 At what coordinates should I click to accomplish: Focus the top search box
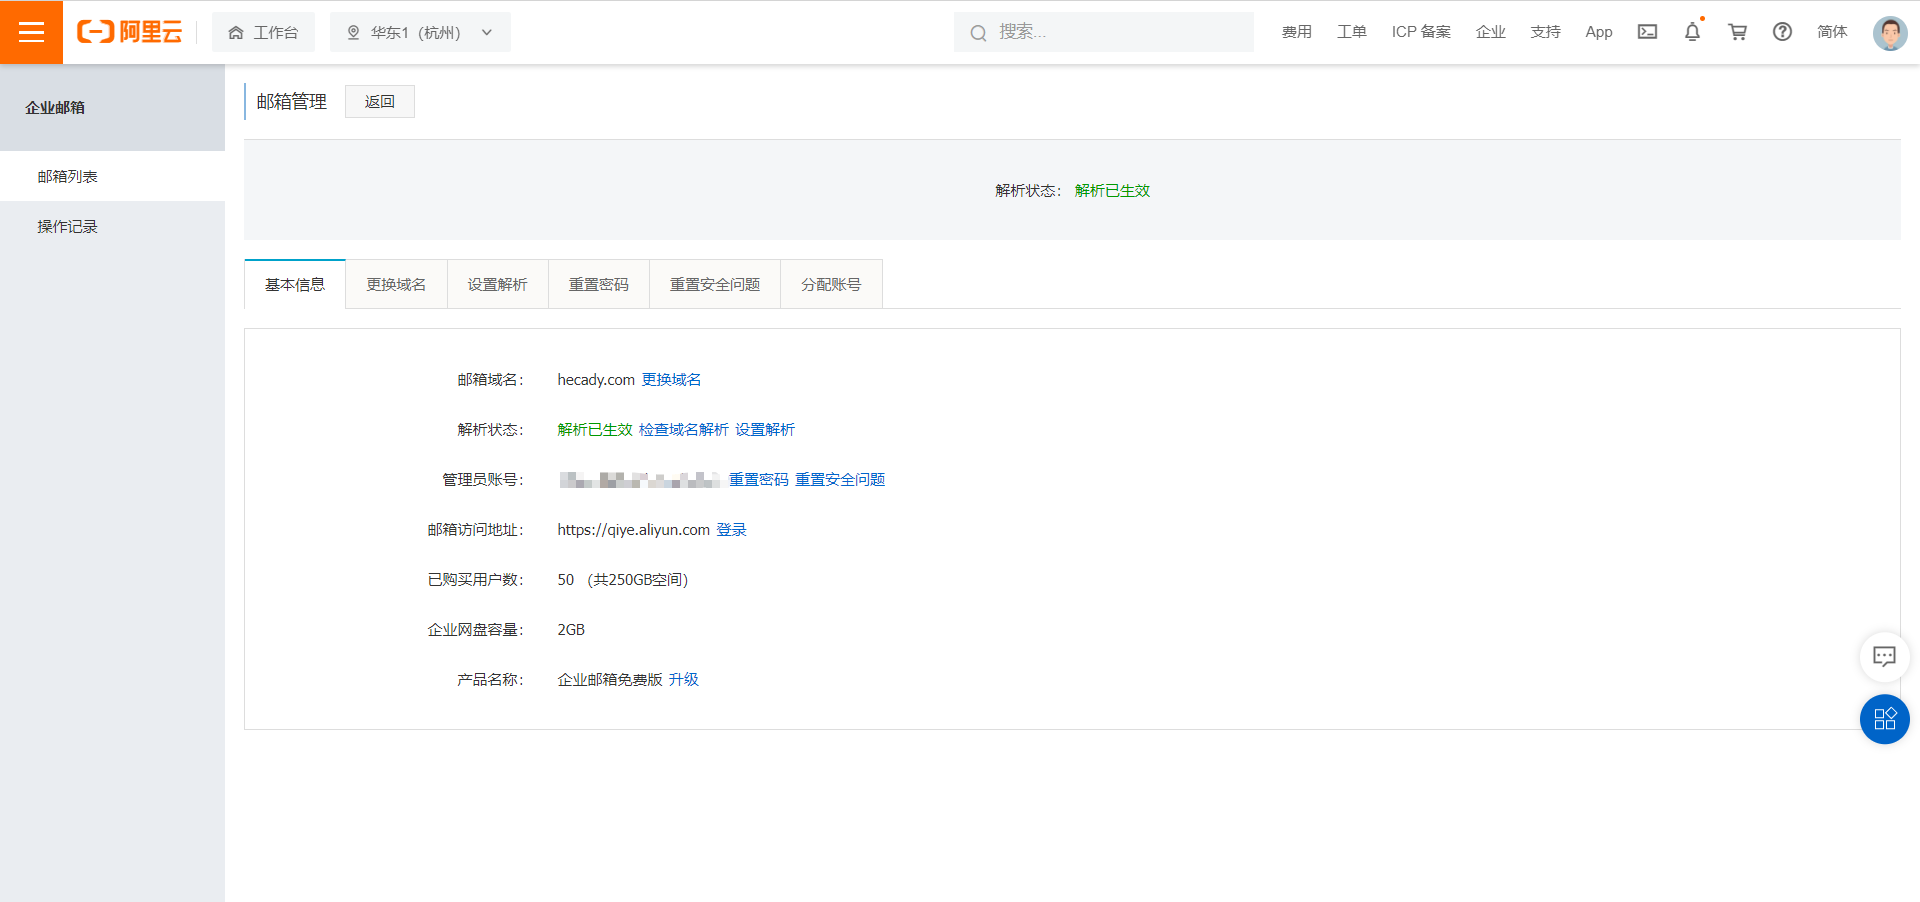tap(1110, 32)
